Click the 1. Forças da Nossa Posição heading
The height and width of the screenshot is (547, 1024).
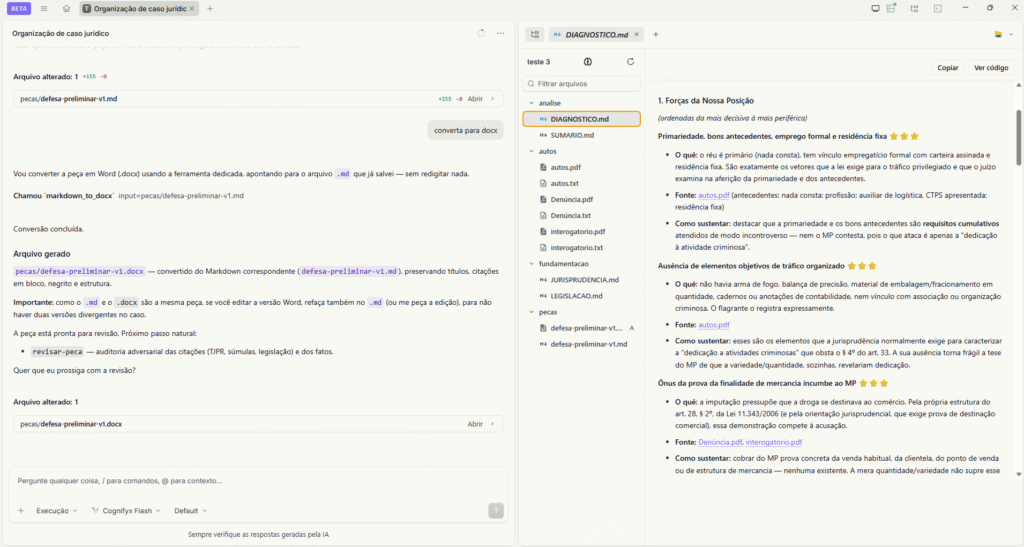click(x=705, y=101)
